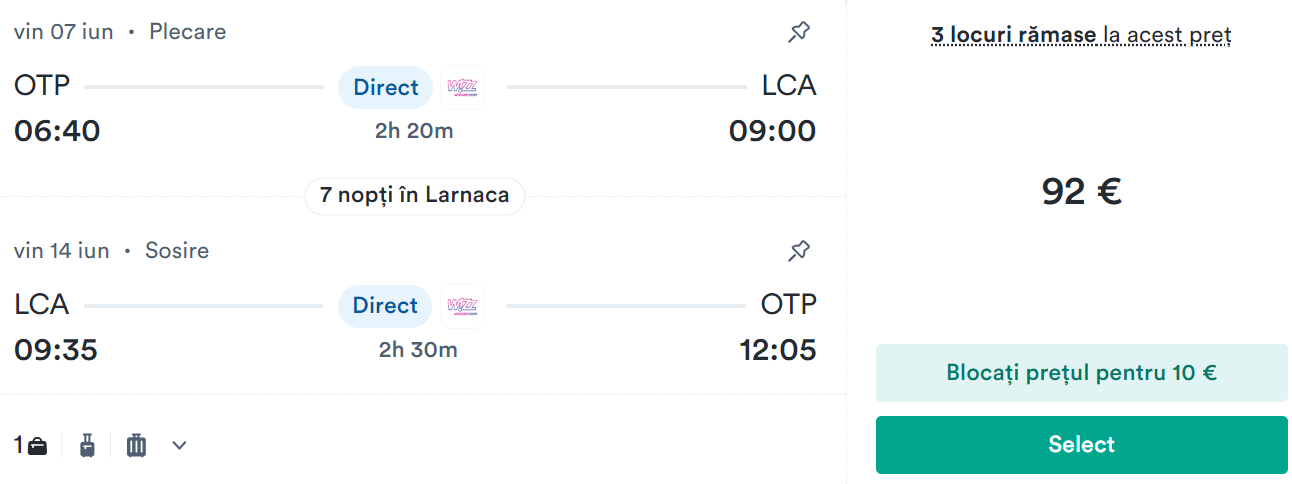1292x484 pixels.
Task: Click the checked luggage icon
Action: coord(137,445)
